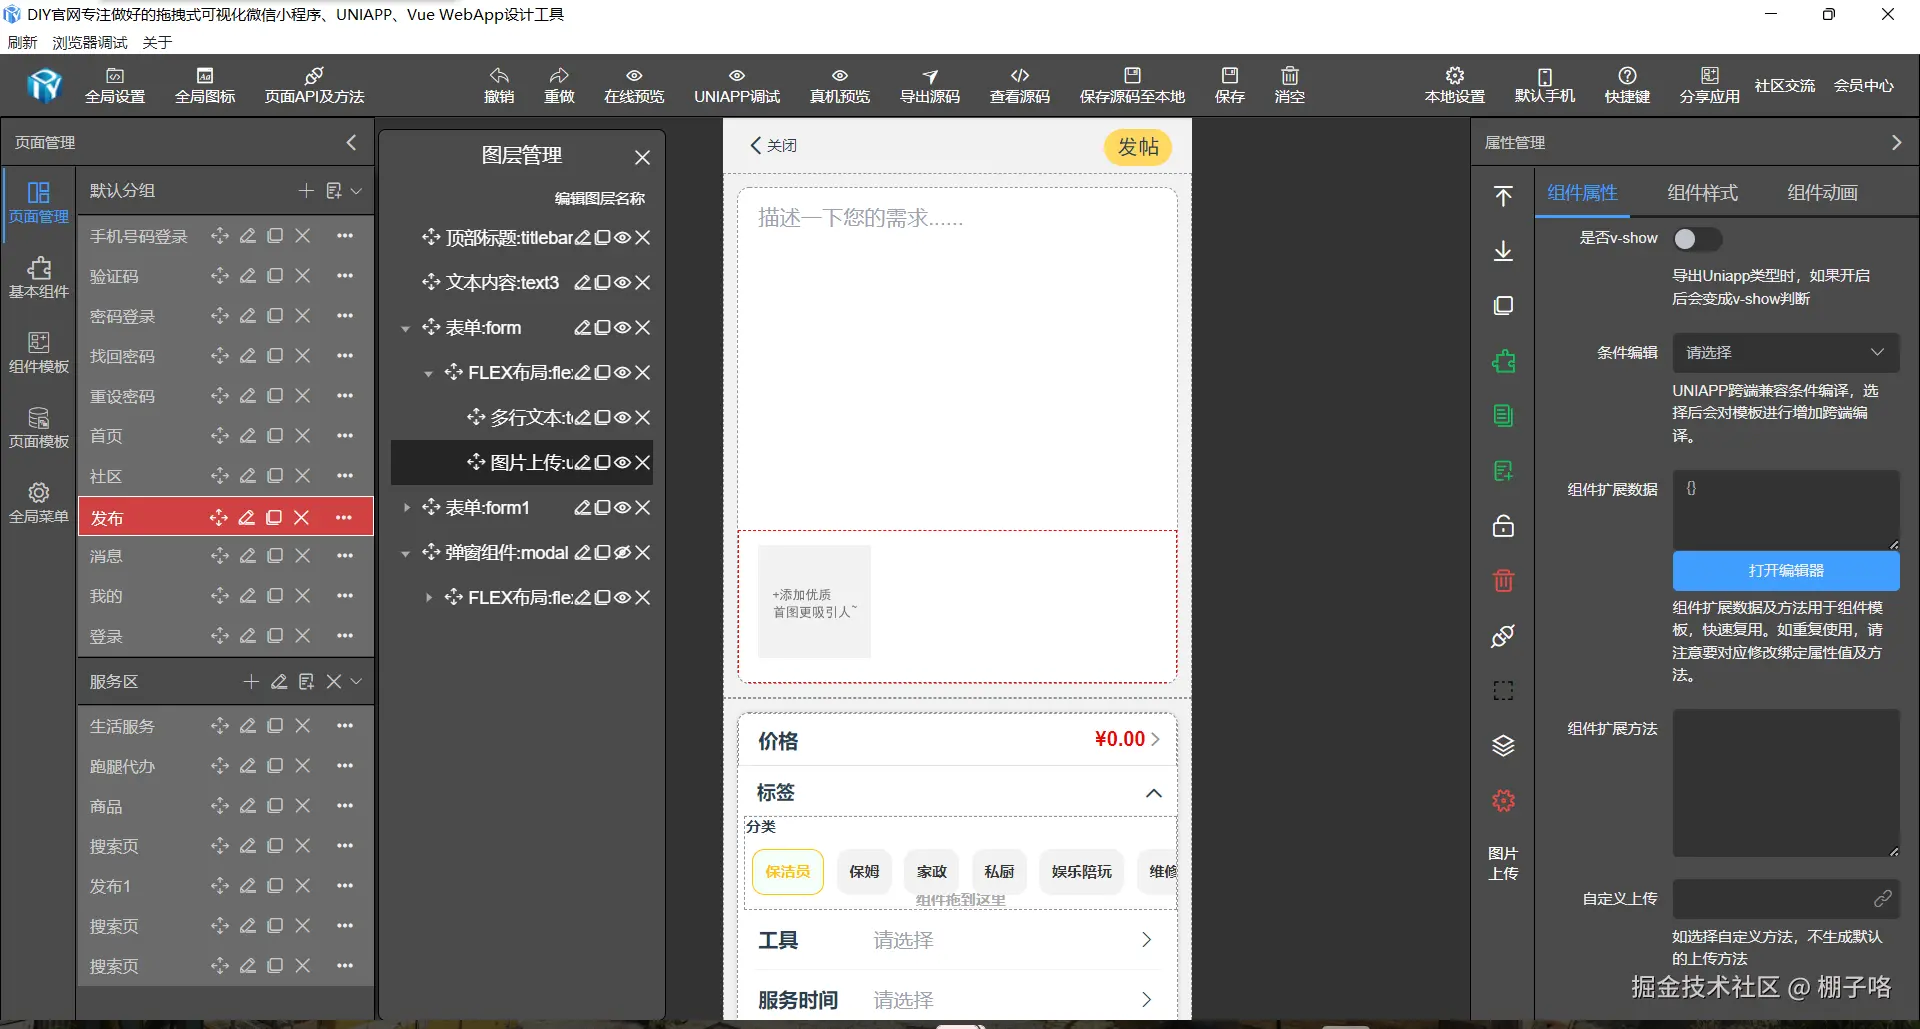Collapse 默认分组 group chevron
1920x1029 pixels.
pos(357,191)
